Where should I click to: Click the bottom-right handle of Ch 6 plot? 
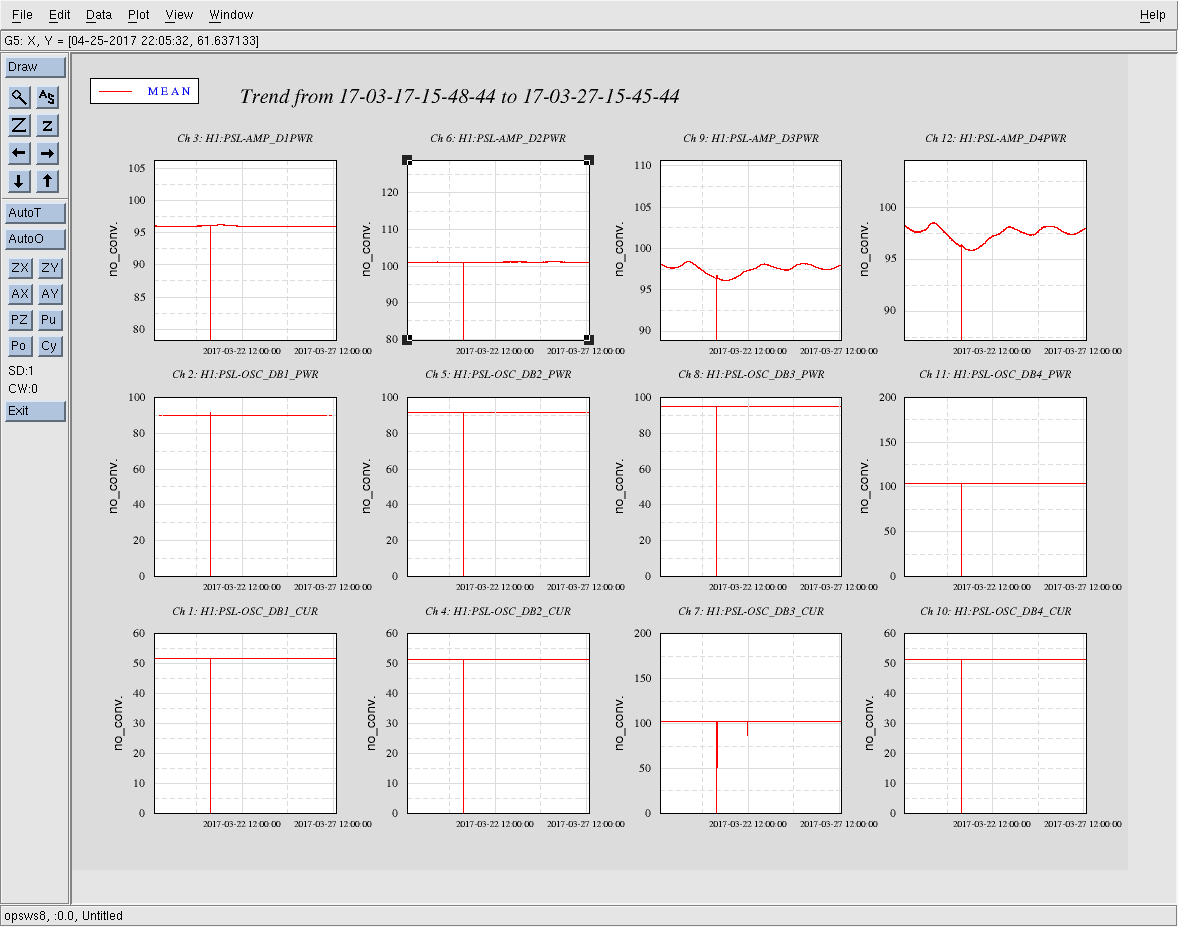589,340
